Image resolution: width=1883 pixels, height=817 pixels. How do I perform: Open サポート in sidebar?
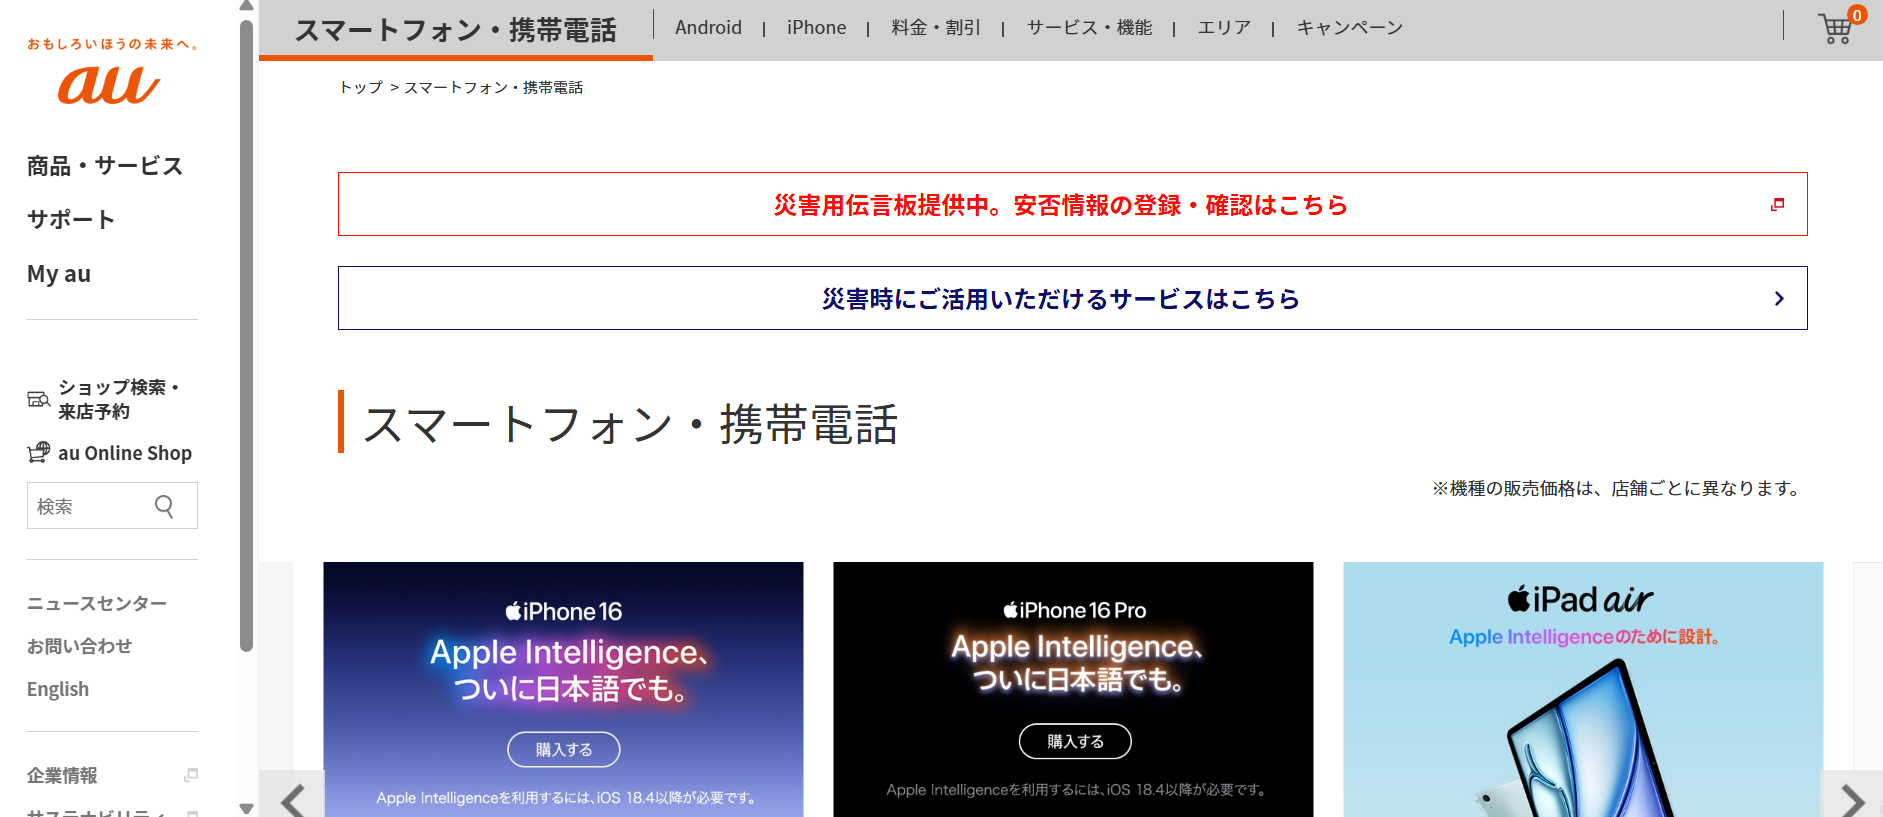[x=71, y=220]
